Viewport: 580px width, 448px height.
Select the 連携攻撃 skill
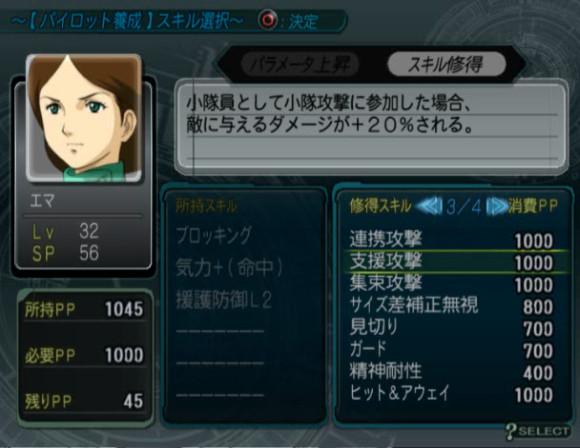(x=452, y=239)
